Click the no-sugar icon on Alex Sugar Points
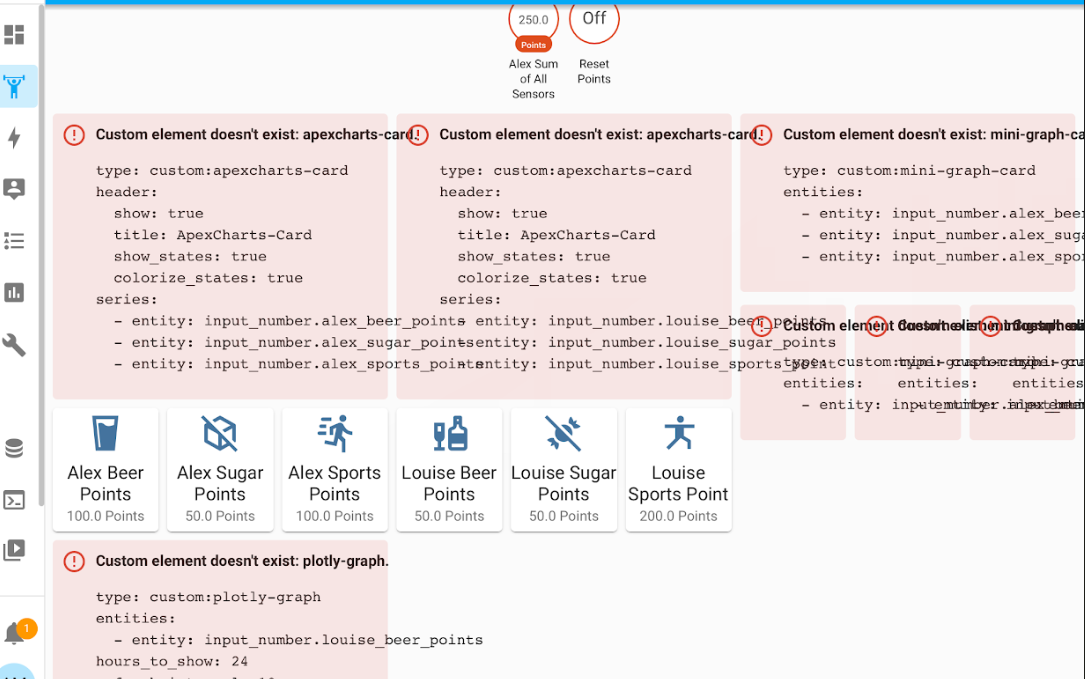 tap(220, 433)
